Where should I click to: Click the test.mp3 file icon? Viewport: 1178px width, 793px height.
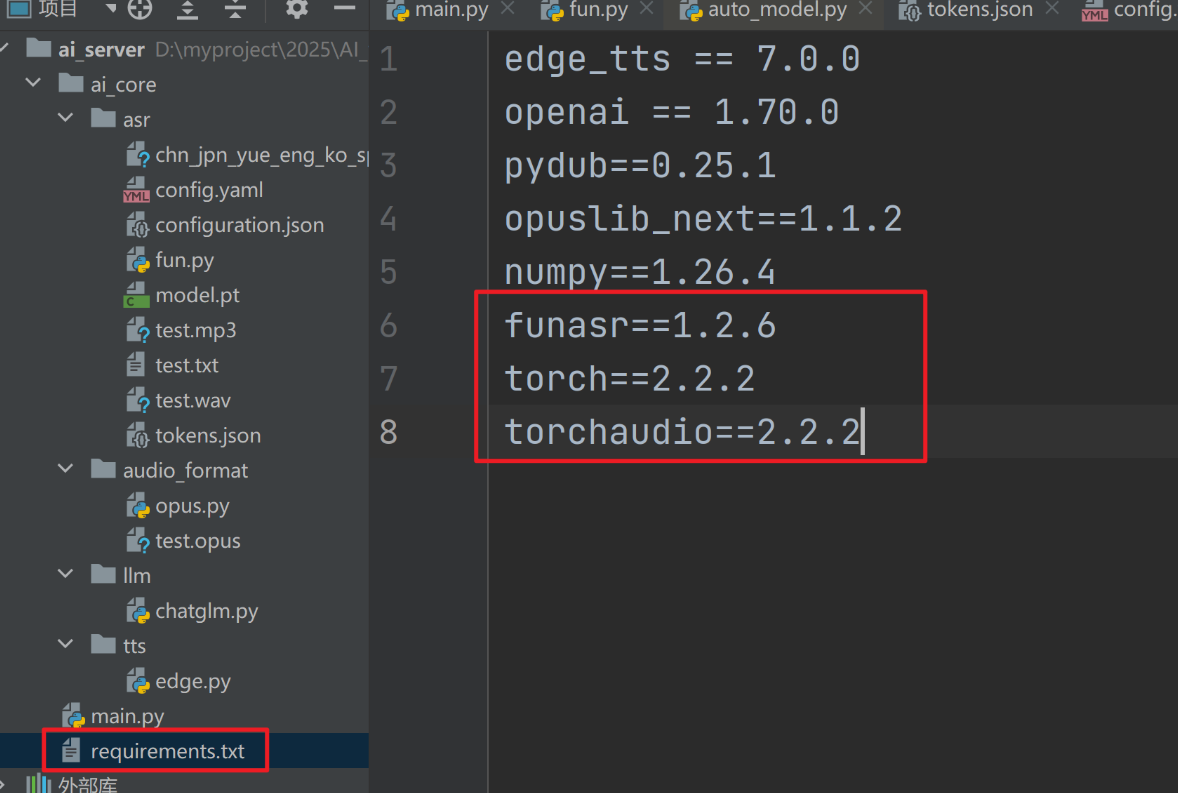pos(137,330)
